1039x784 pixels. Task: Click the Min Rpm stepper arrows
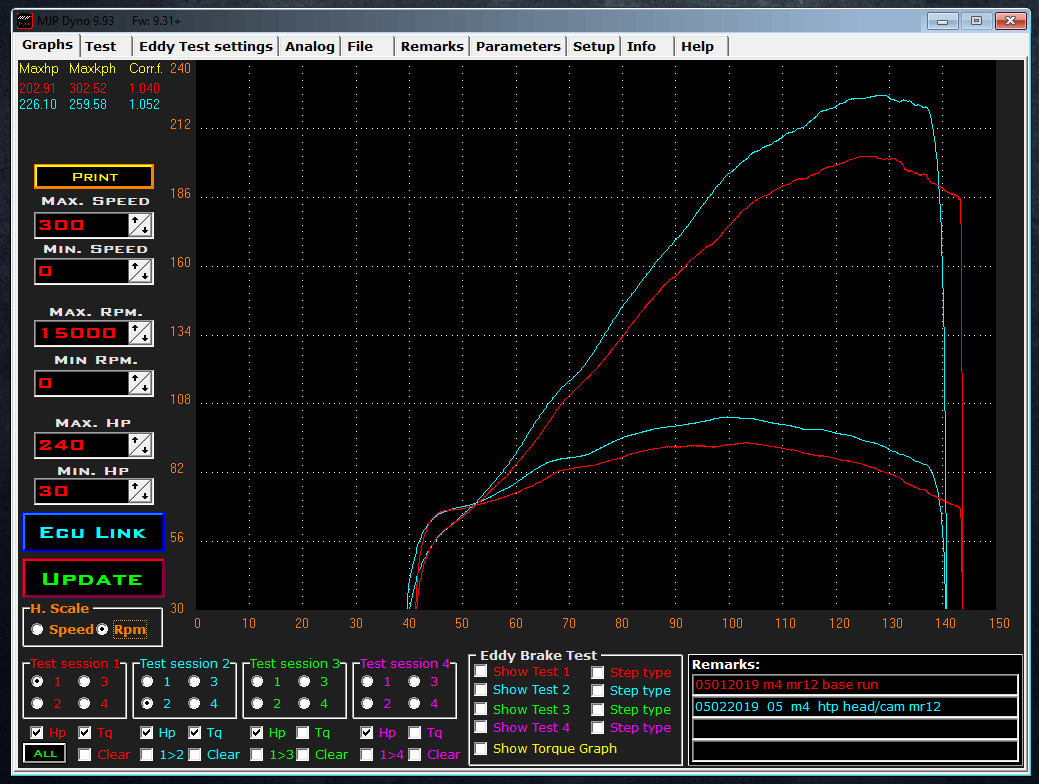140,383
